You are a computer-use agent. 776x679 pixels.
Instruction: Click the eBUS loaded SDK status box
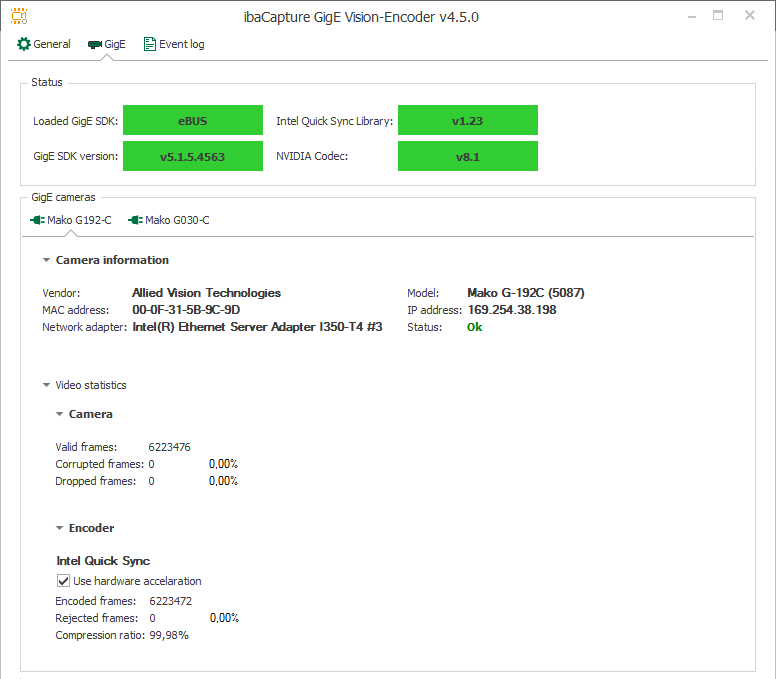coord(193,120)
